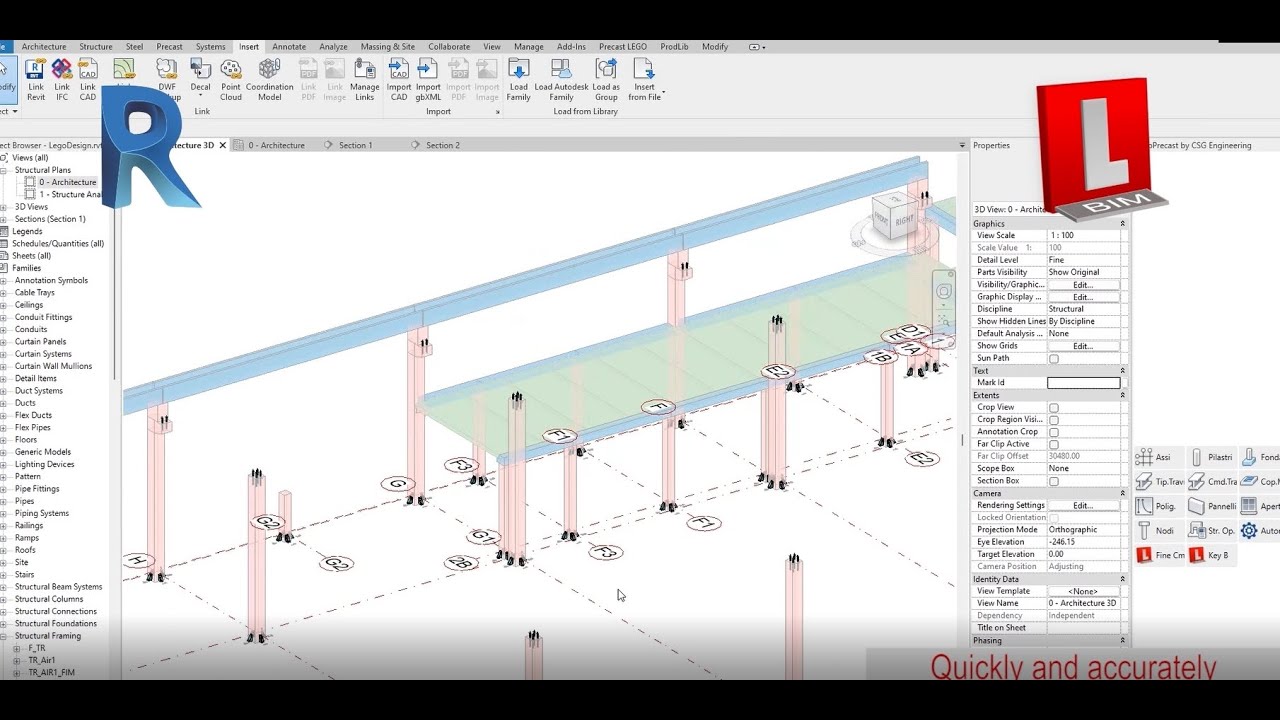Click the Pannelli tool in the Precast palette
The width and height of the screenshot is (1280, 720).
1213,506
